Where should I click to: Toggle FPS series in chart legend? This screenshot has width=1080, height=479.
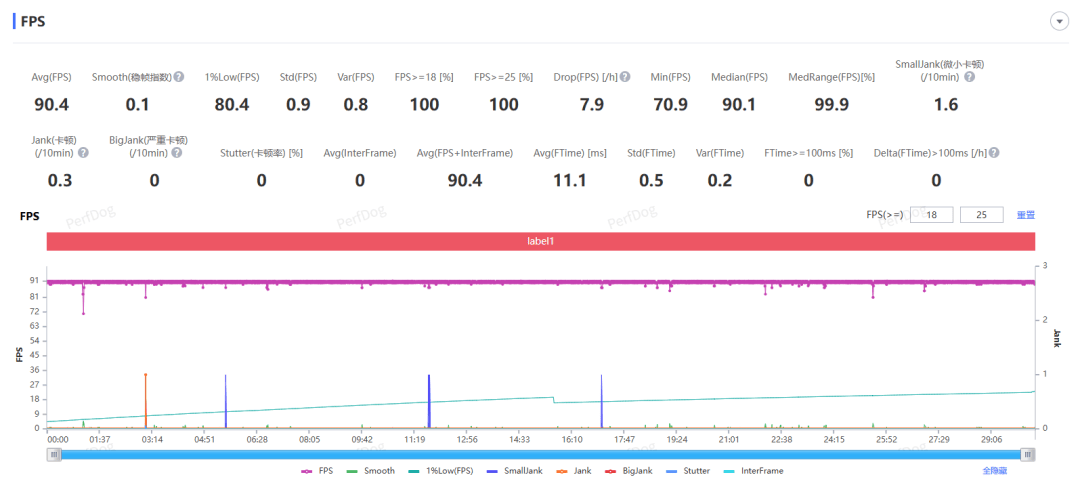318,470
